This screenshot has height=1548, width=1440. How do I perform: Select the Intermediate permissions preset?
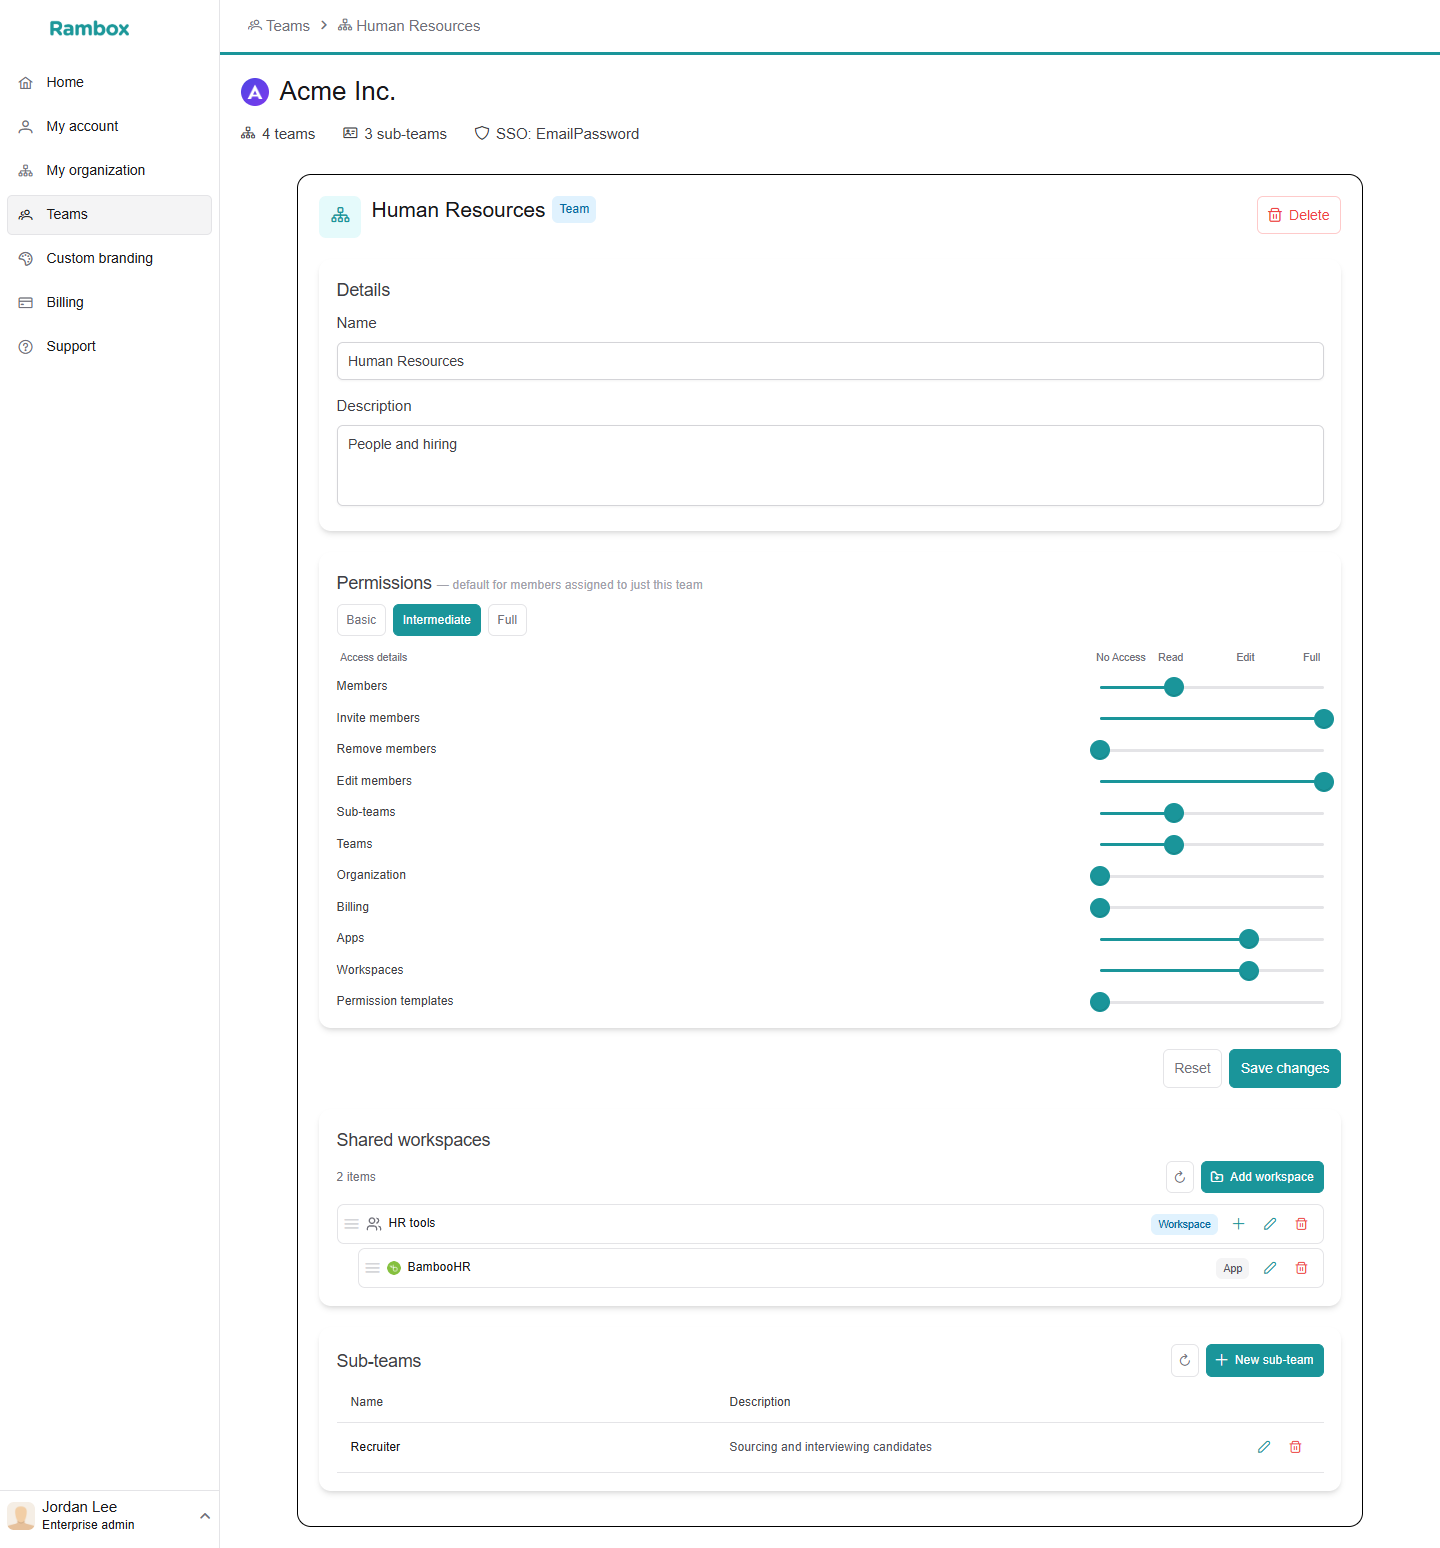437,620
